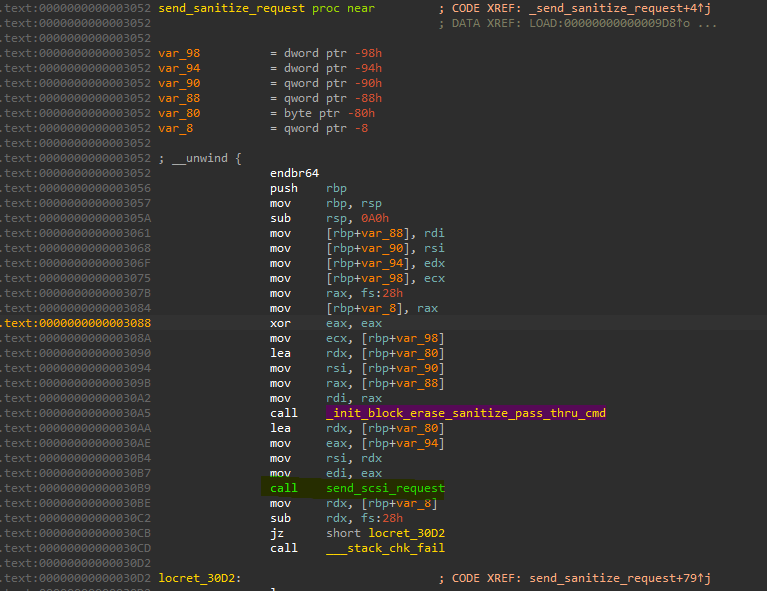
Task: Select the var_90 variable definition
Action: click(179, 83)
